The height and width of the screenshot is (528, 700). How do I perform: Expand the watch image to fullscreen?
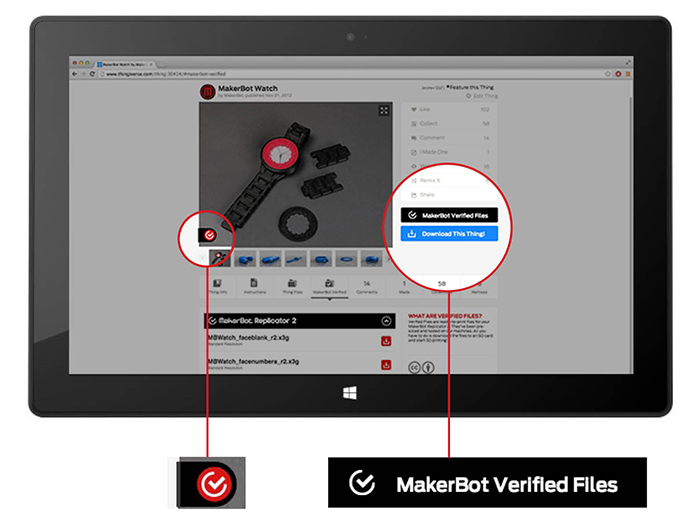coord(384,110)
